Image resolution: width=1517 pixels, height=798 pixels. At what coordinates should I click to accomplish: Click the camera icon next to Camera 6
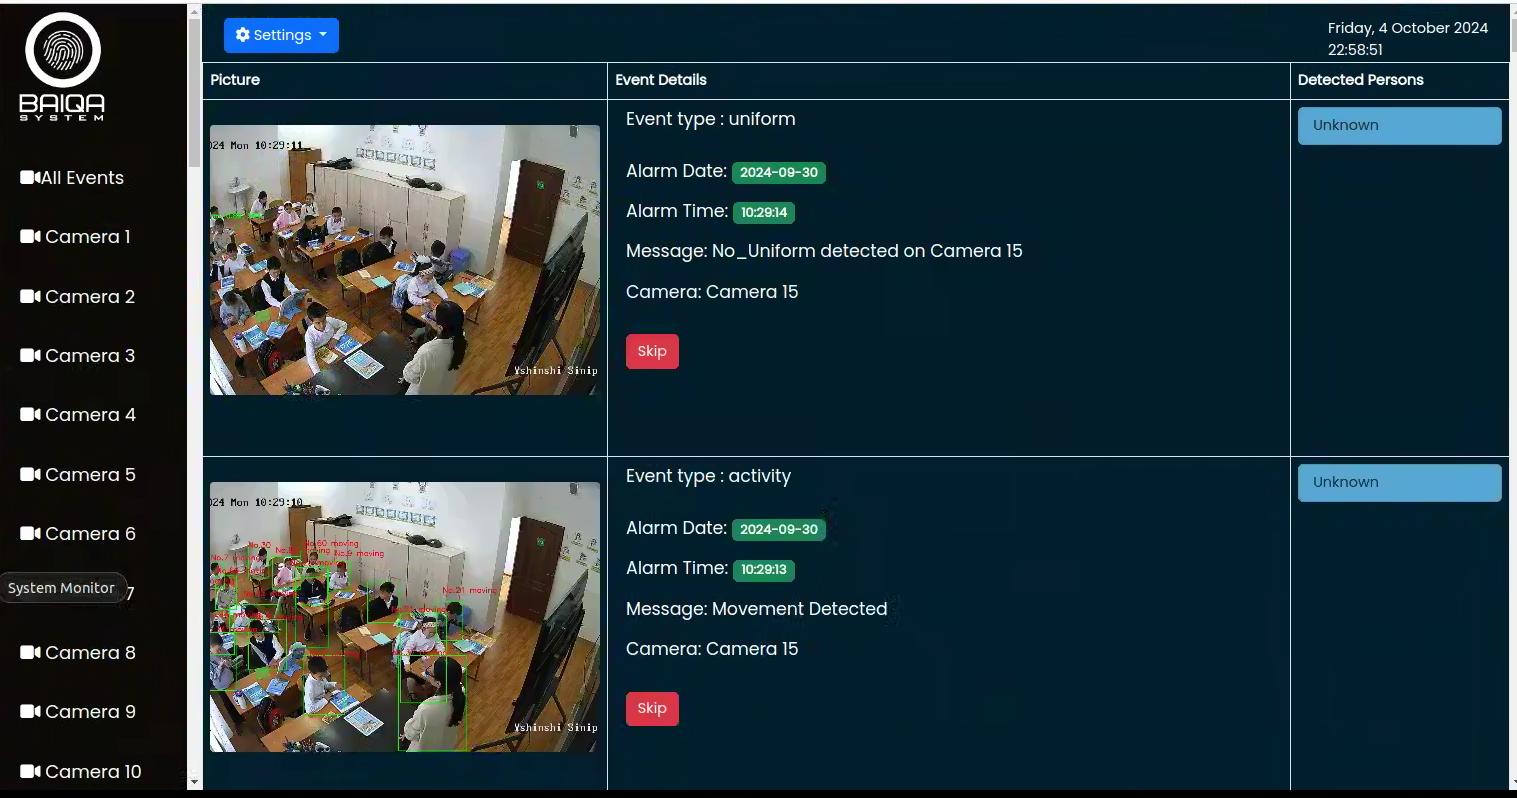coord(28,533)
